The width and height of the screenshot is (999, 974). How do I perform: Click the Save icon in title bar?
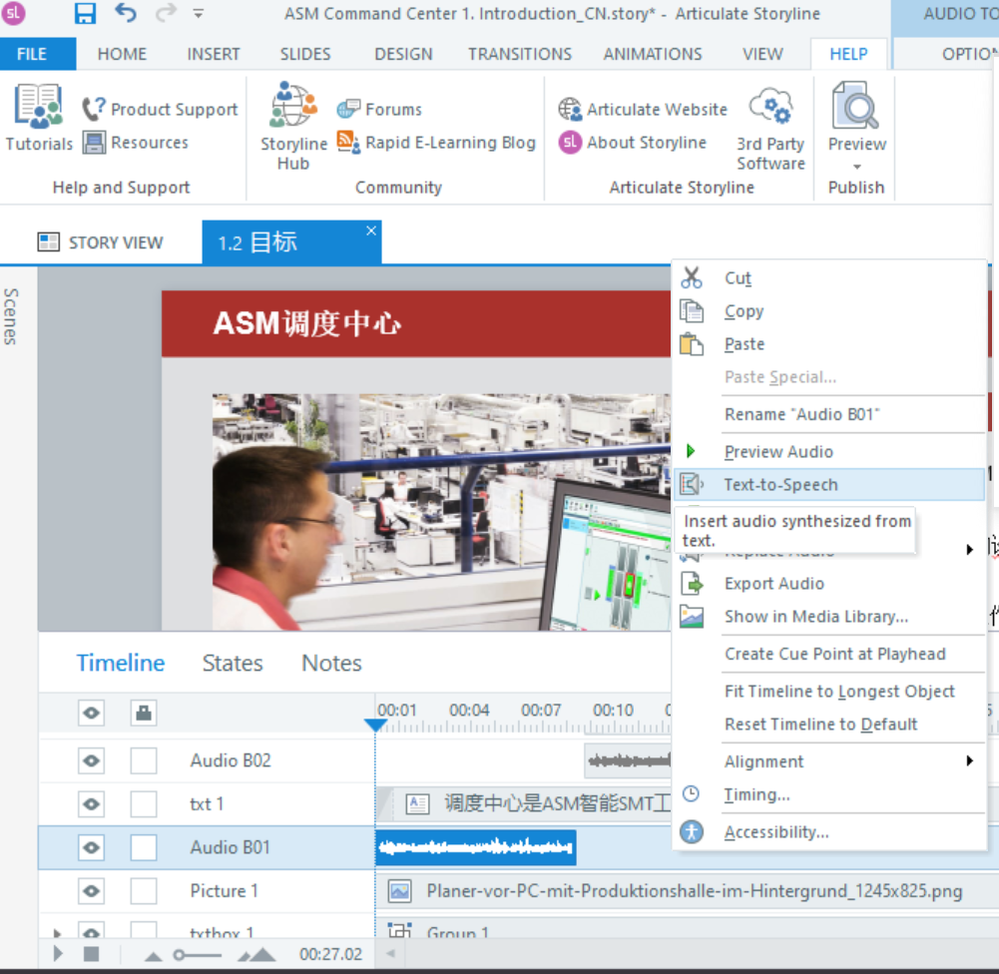(x=85, y=13)
